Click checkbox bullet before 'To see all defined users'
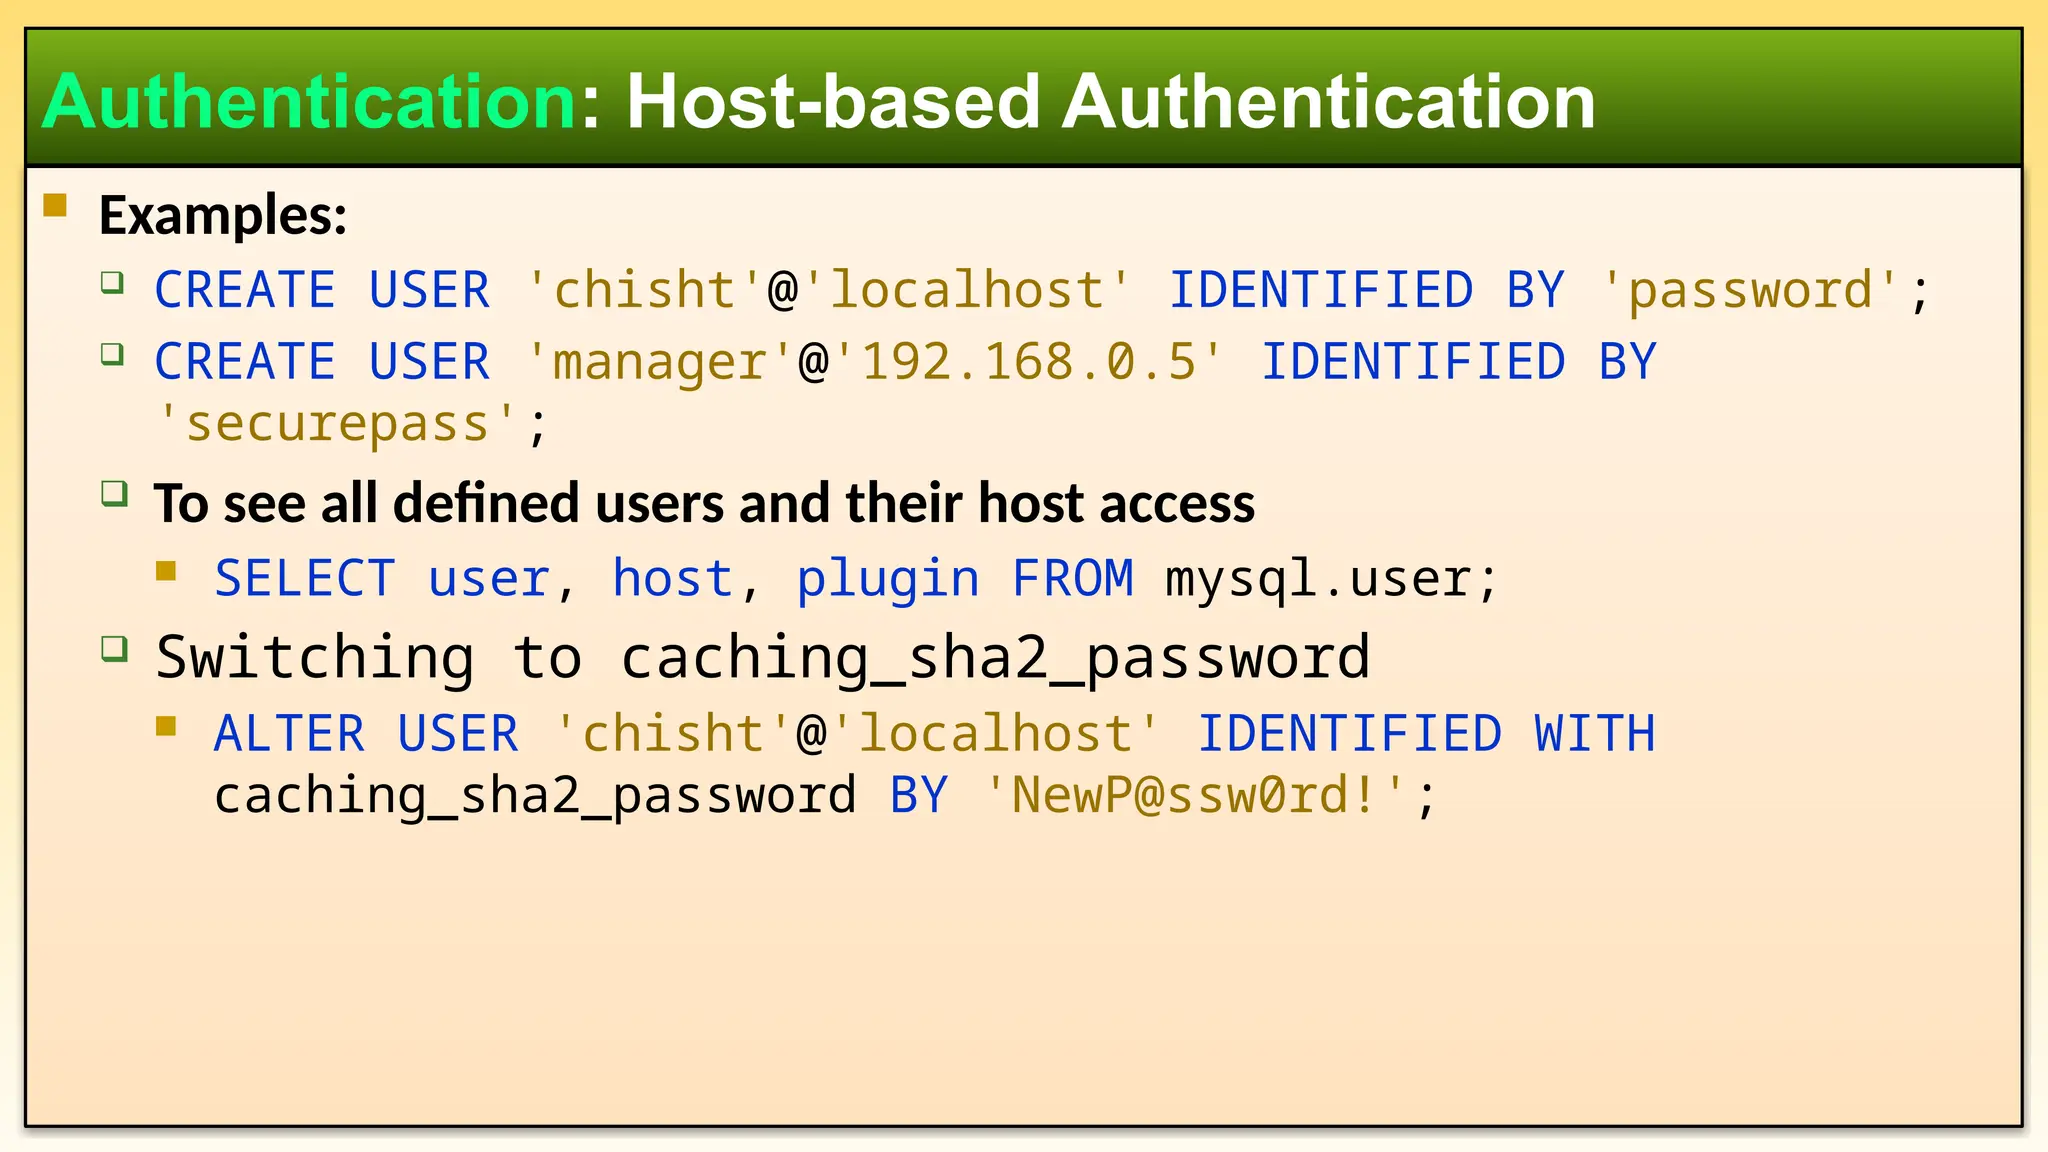 115,493
